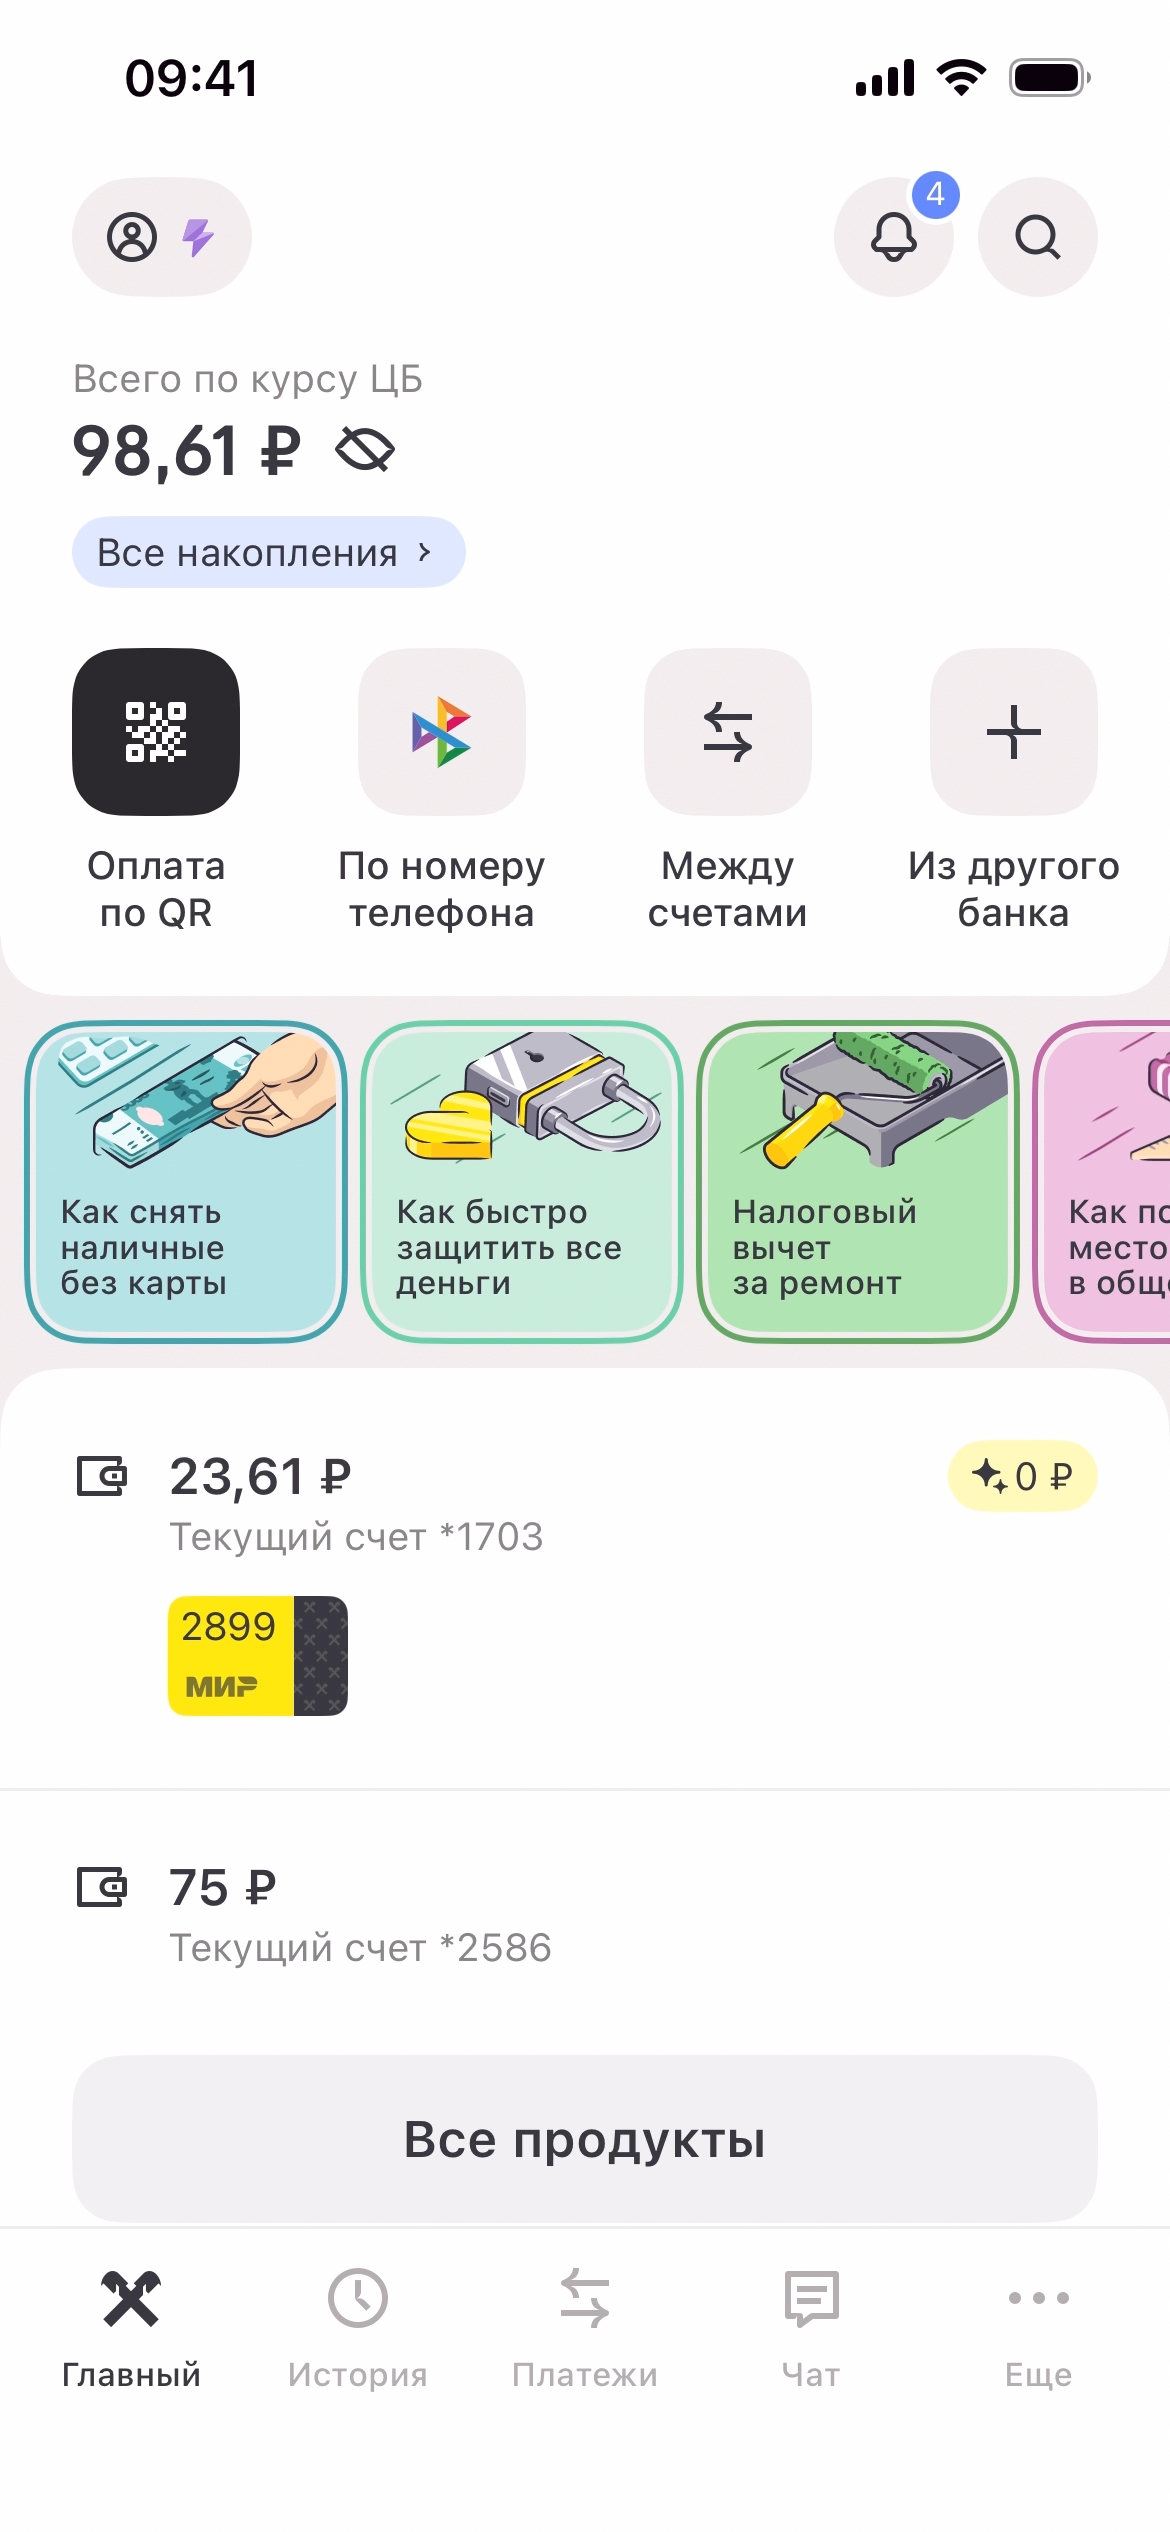Tap plus icon for other bank top-up
The image size is (1170, 2532).
click(1013, 732)
